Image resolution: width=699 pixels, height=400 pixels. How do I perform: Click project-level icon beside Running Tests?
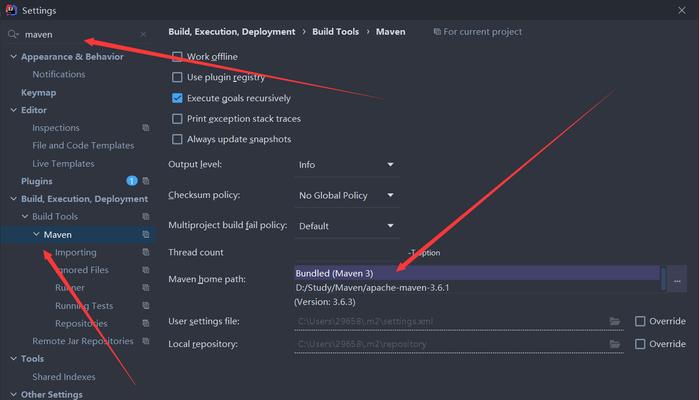(146, 305)
